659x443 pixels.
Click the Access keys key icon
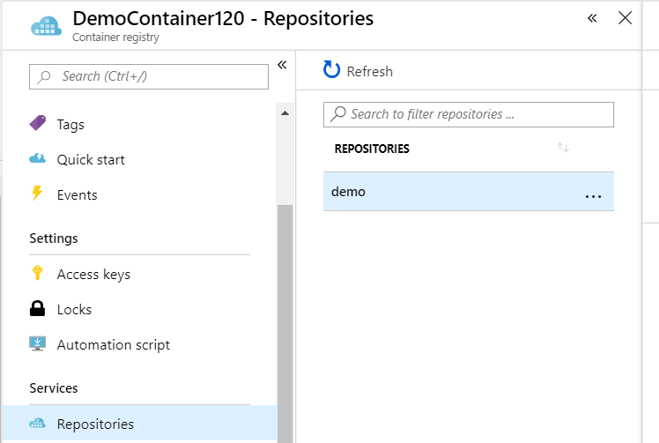(x=37, y=272)
